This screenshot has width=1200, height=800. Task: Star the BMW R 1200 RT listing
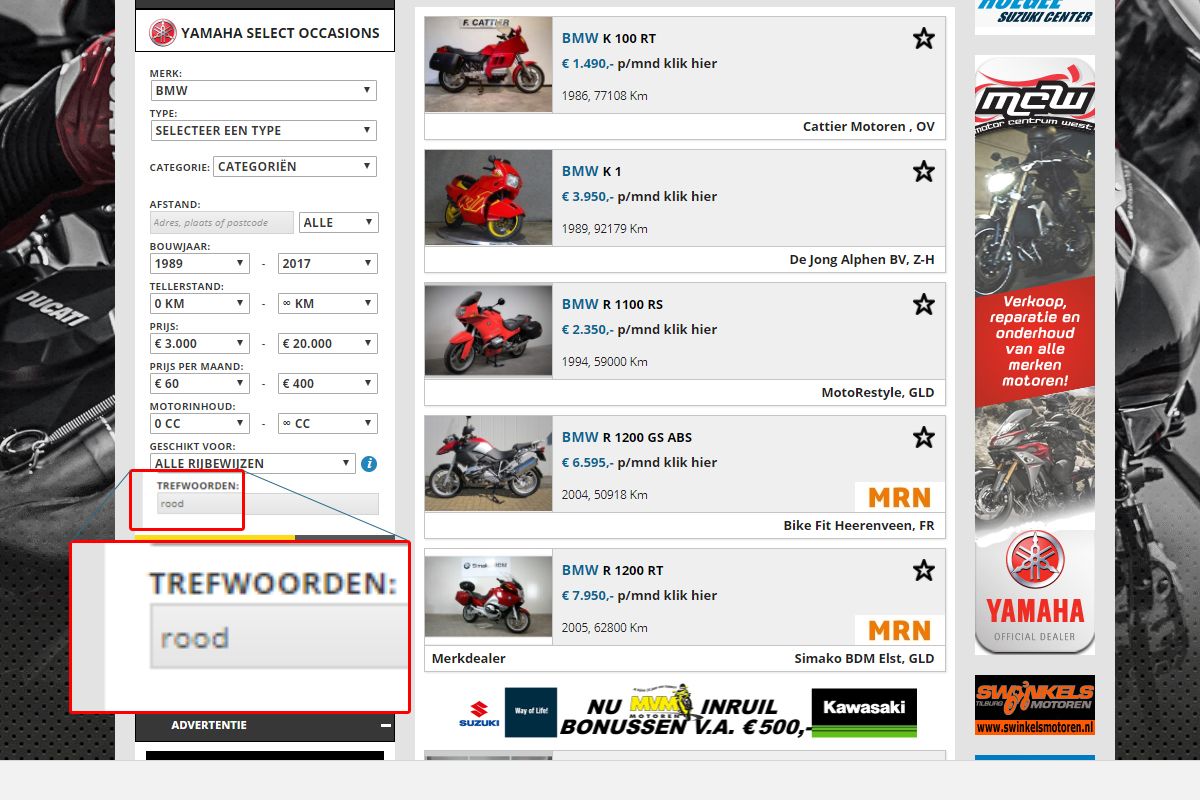pyautogui.click(x=924, y=571)
